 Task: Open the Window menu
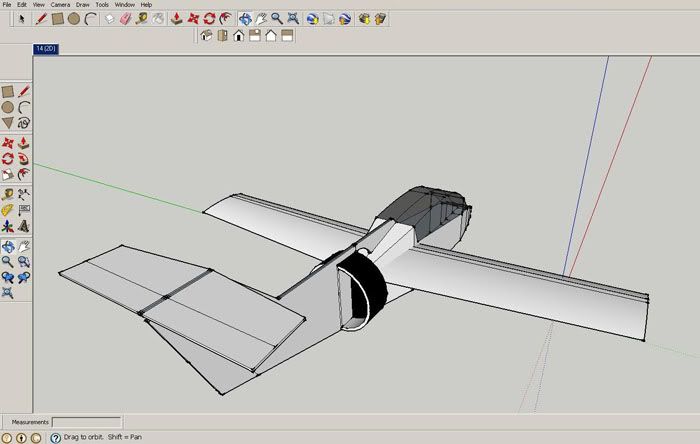coord(125,4)
